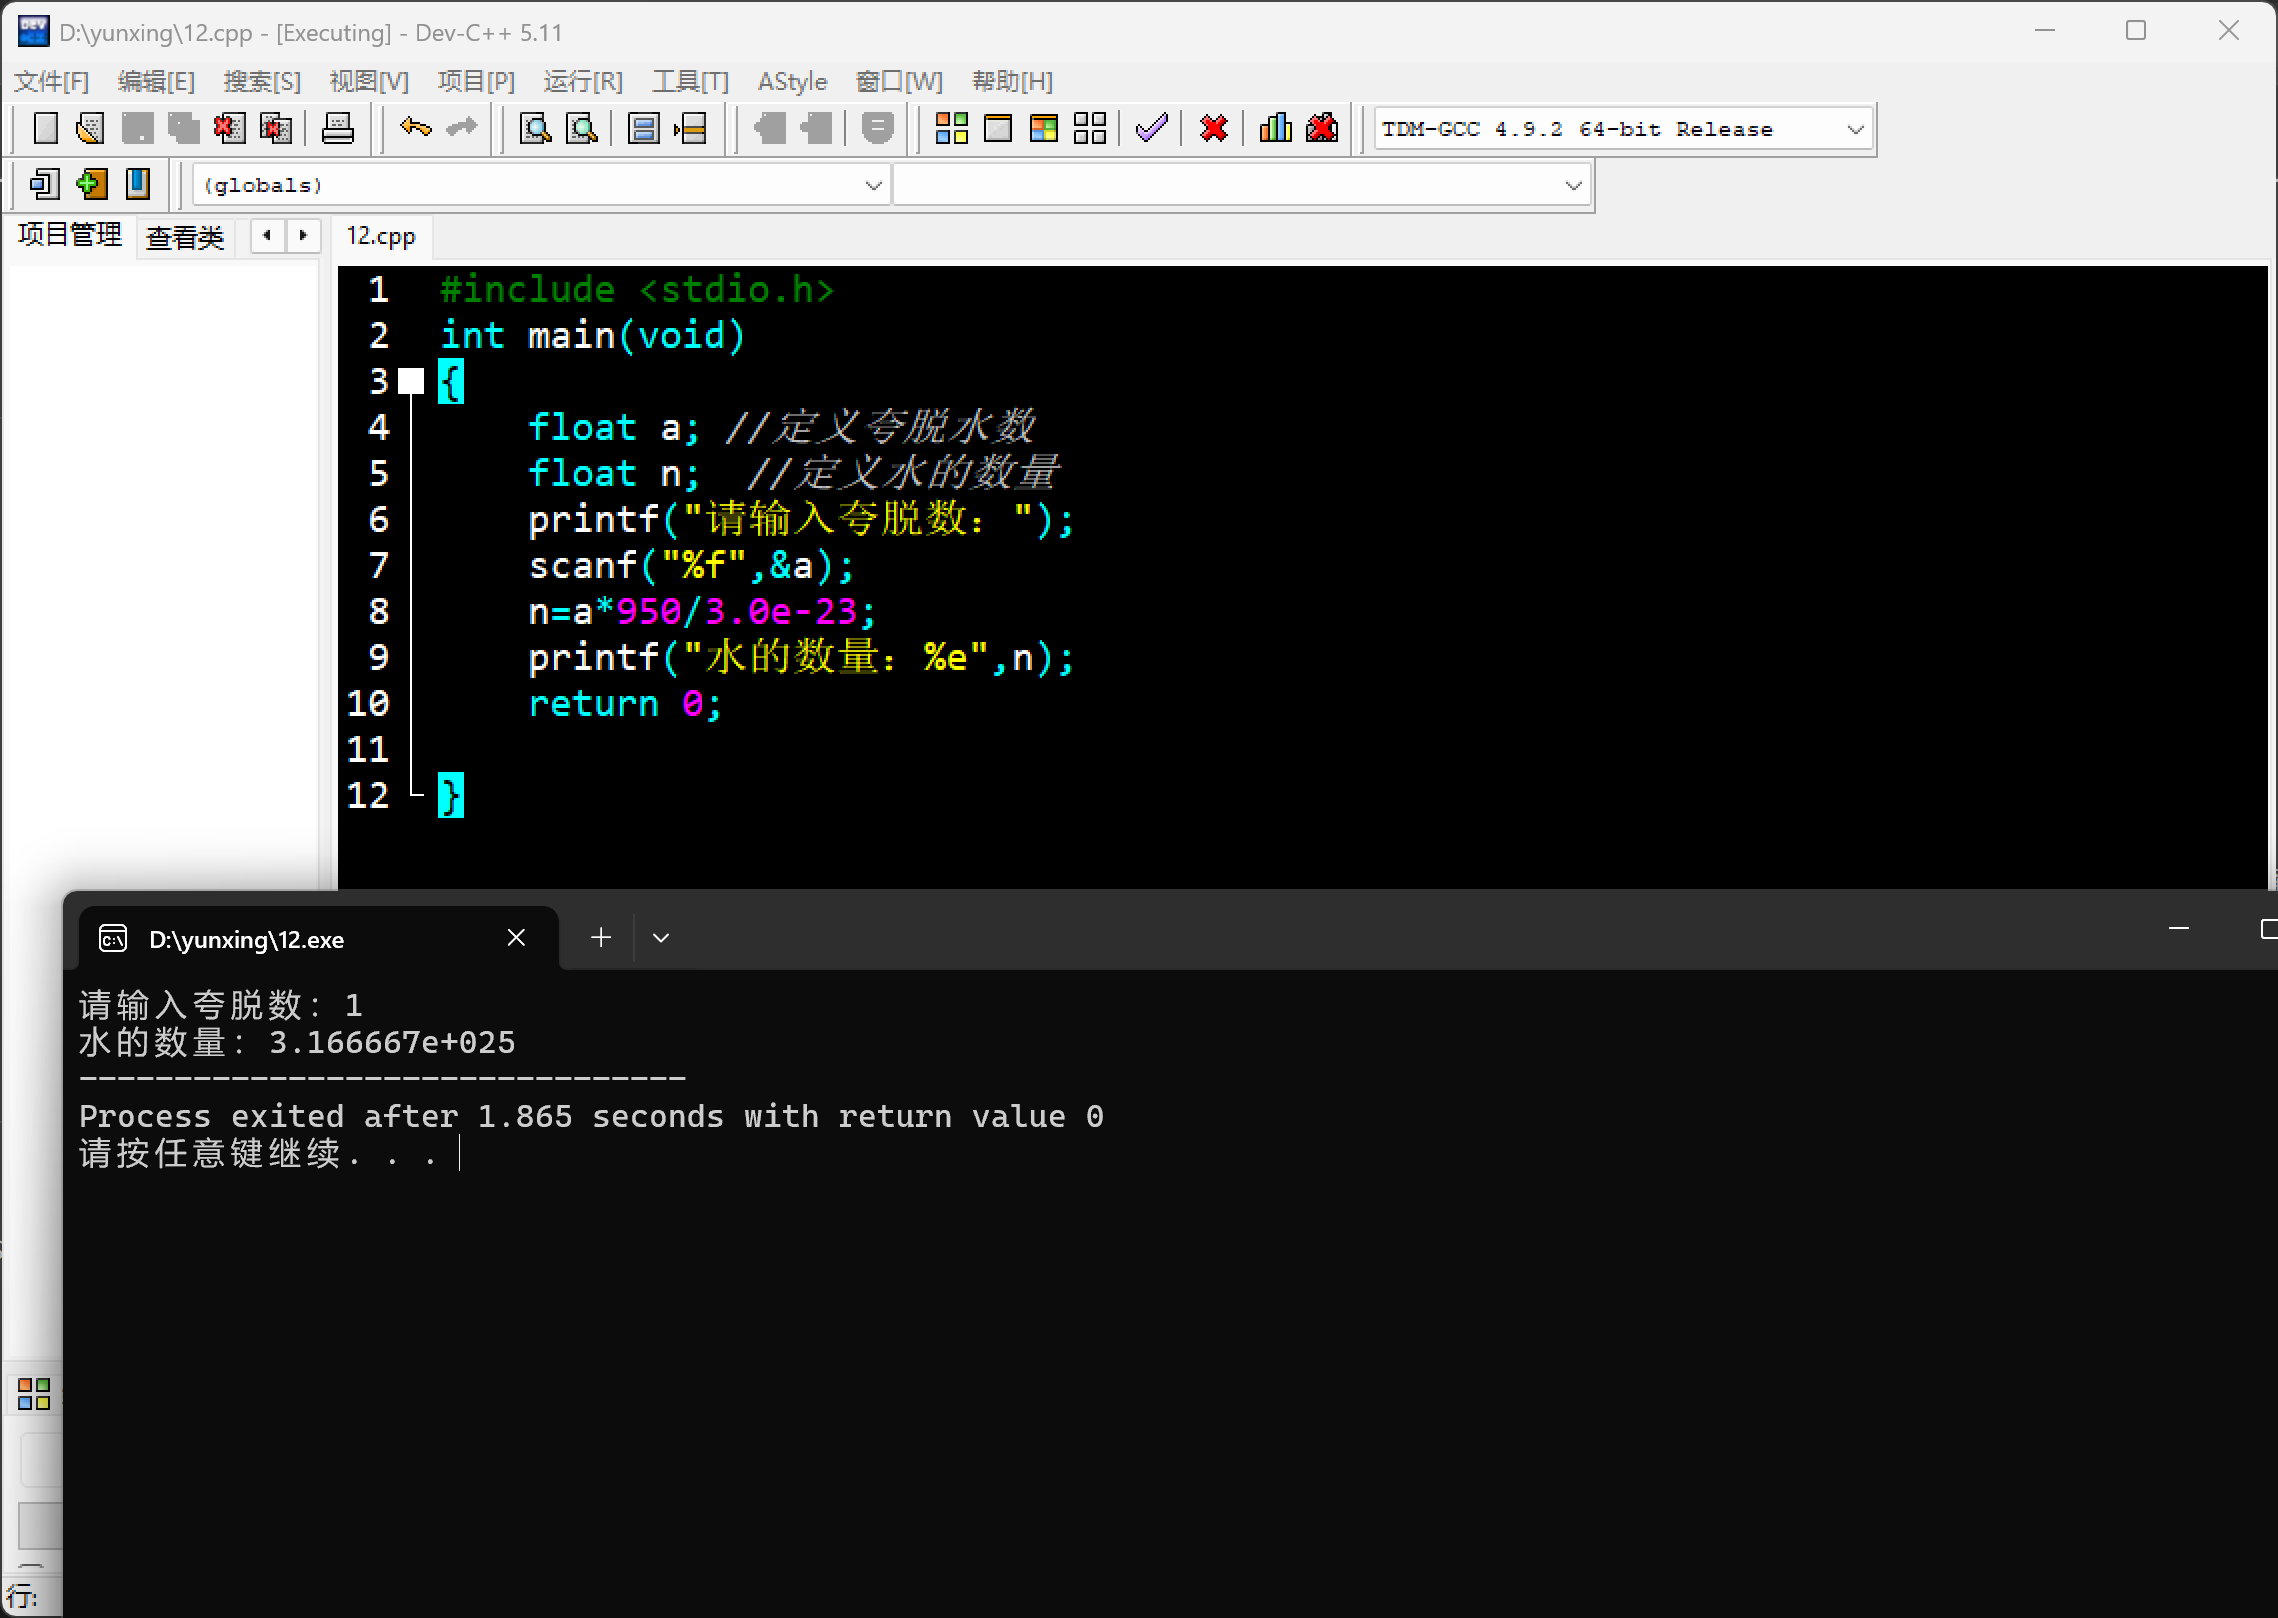Click the bar chart Profile analysis icon
This screenshot has width=2278, height=1618.
coord(1275,128)
